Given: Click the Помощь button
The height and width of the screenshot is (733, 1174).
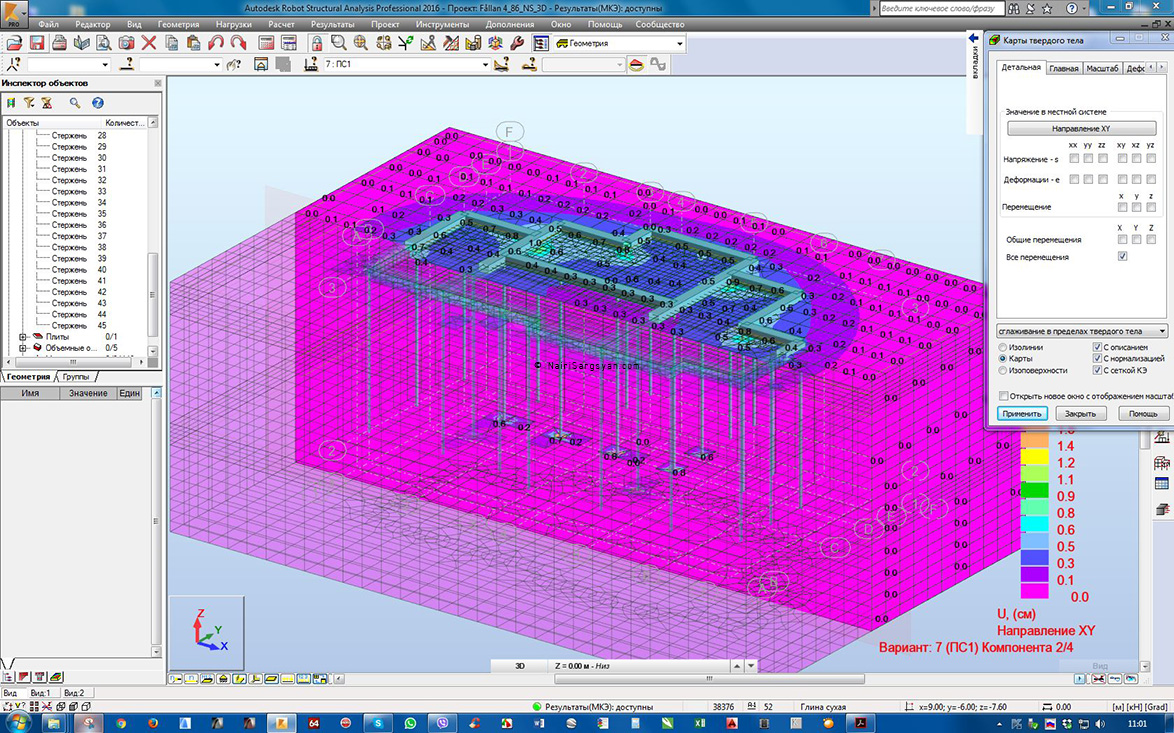Looking at the screenshot, I should (x=1143, y=413).
